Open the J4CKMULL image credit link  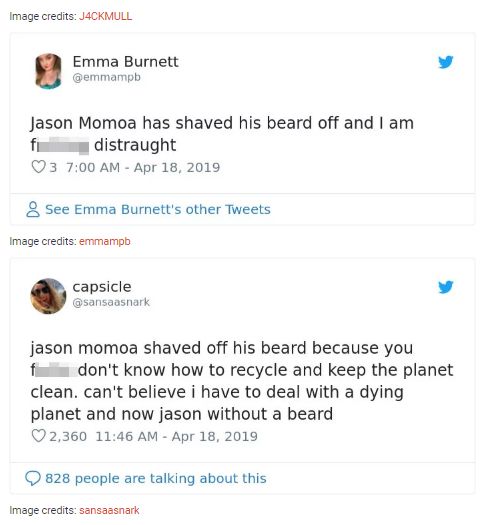105,16
